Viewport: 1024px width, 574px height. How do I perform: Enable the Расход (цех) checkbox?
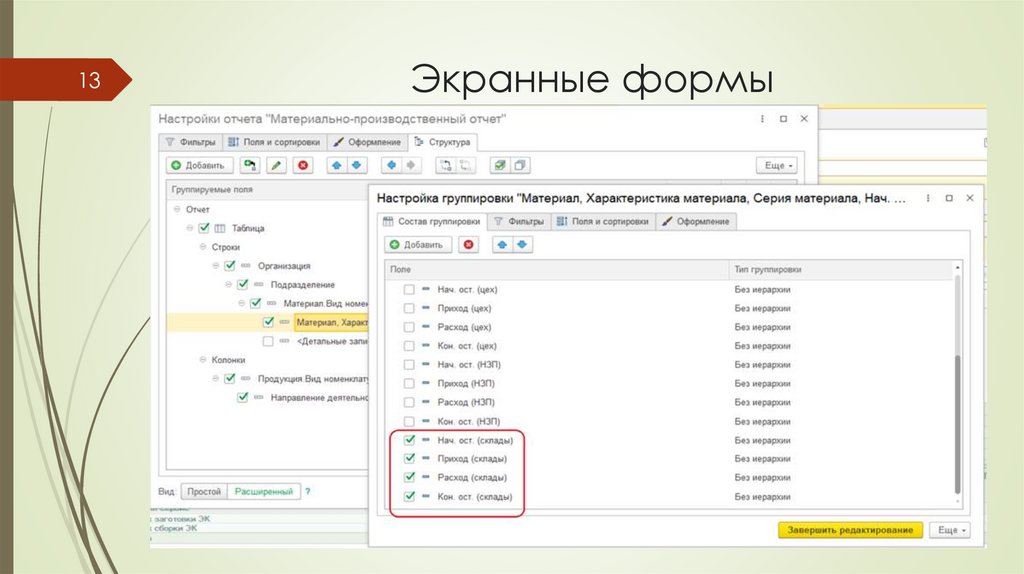(409, 327)
